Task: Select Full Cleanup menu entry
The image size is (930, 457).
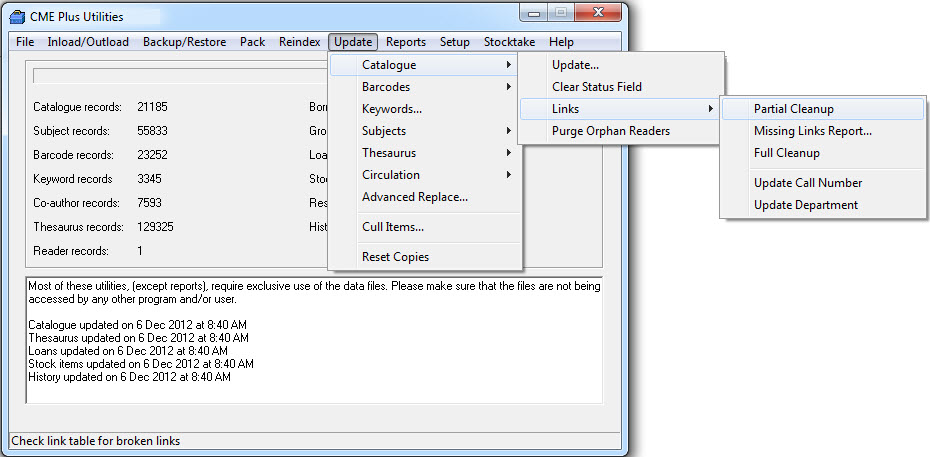Action: 786,153
